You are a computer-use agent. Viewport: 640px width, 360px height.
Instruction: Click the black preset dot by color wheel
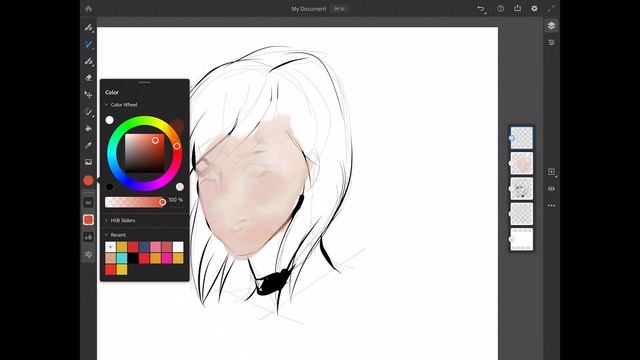(x=109, y=187)
